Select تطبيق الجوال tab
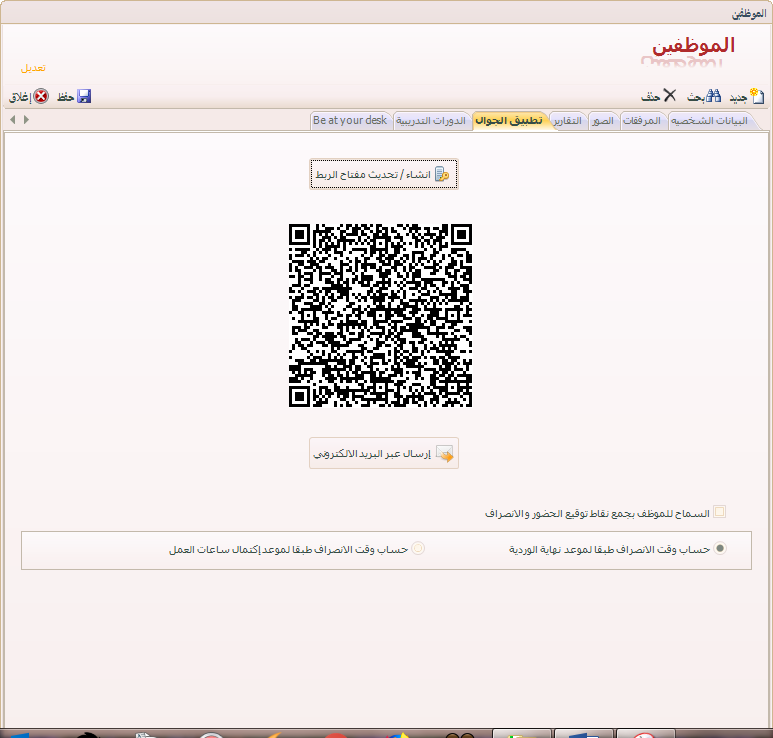Viewport: 773px width, 738px height. tap(509, 121)
